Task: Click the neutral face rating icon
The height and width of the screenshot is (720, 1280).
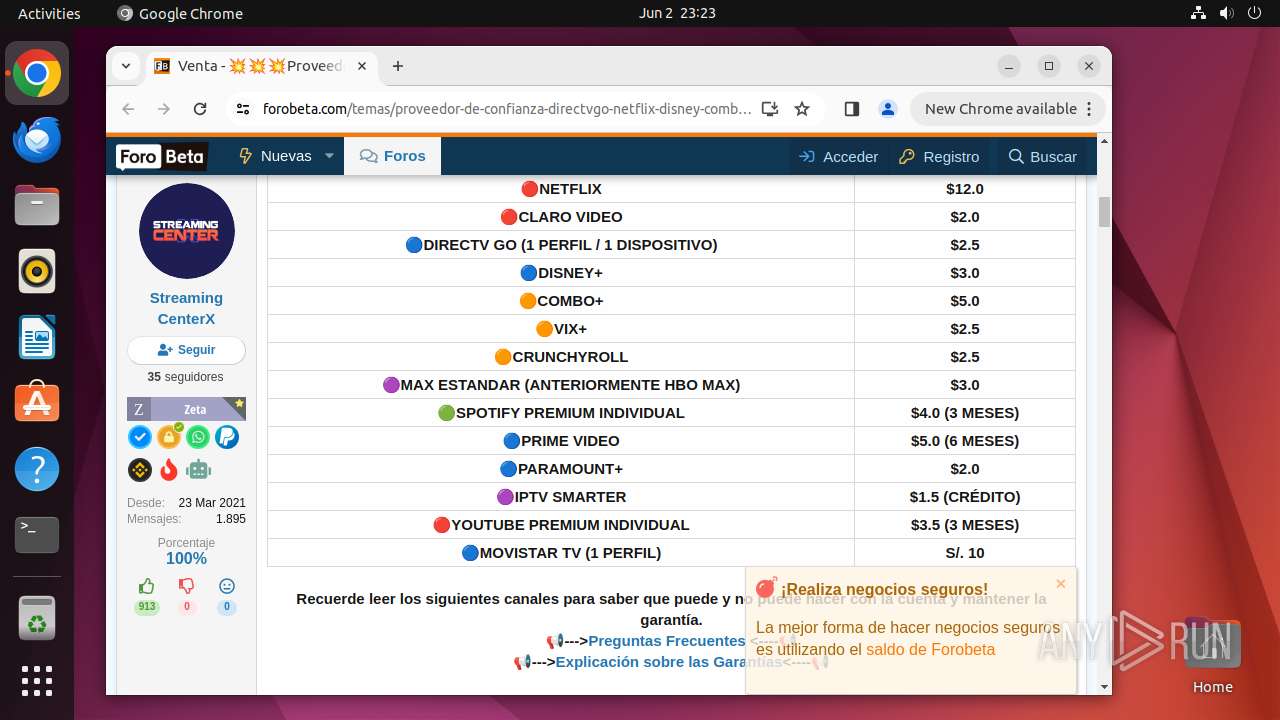Action: 227,586
